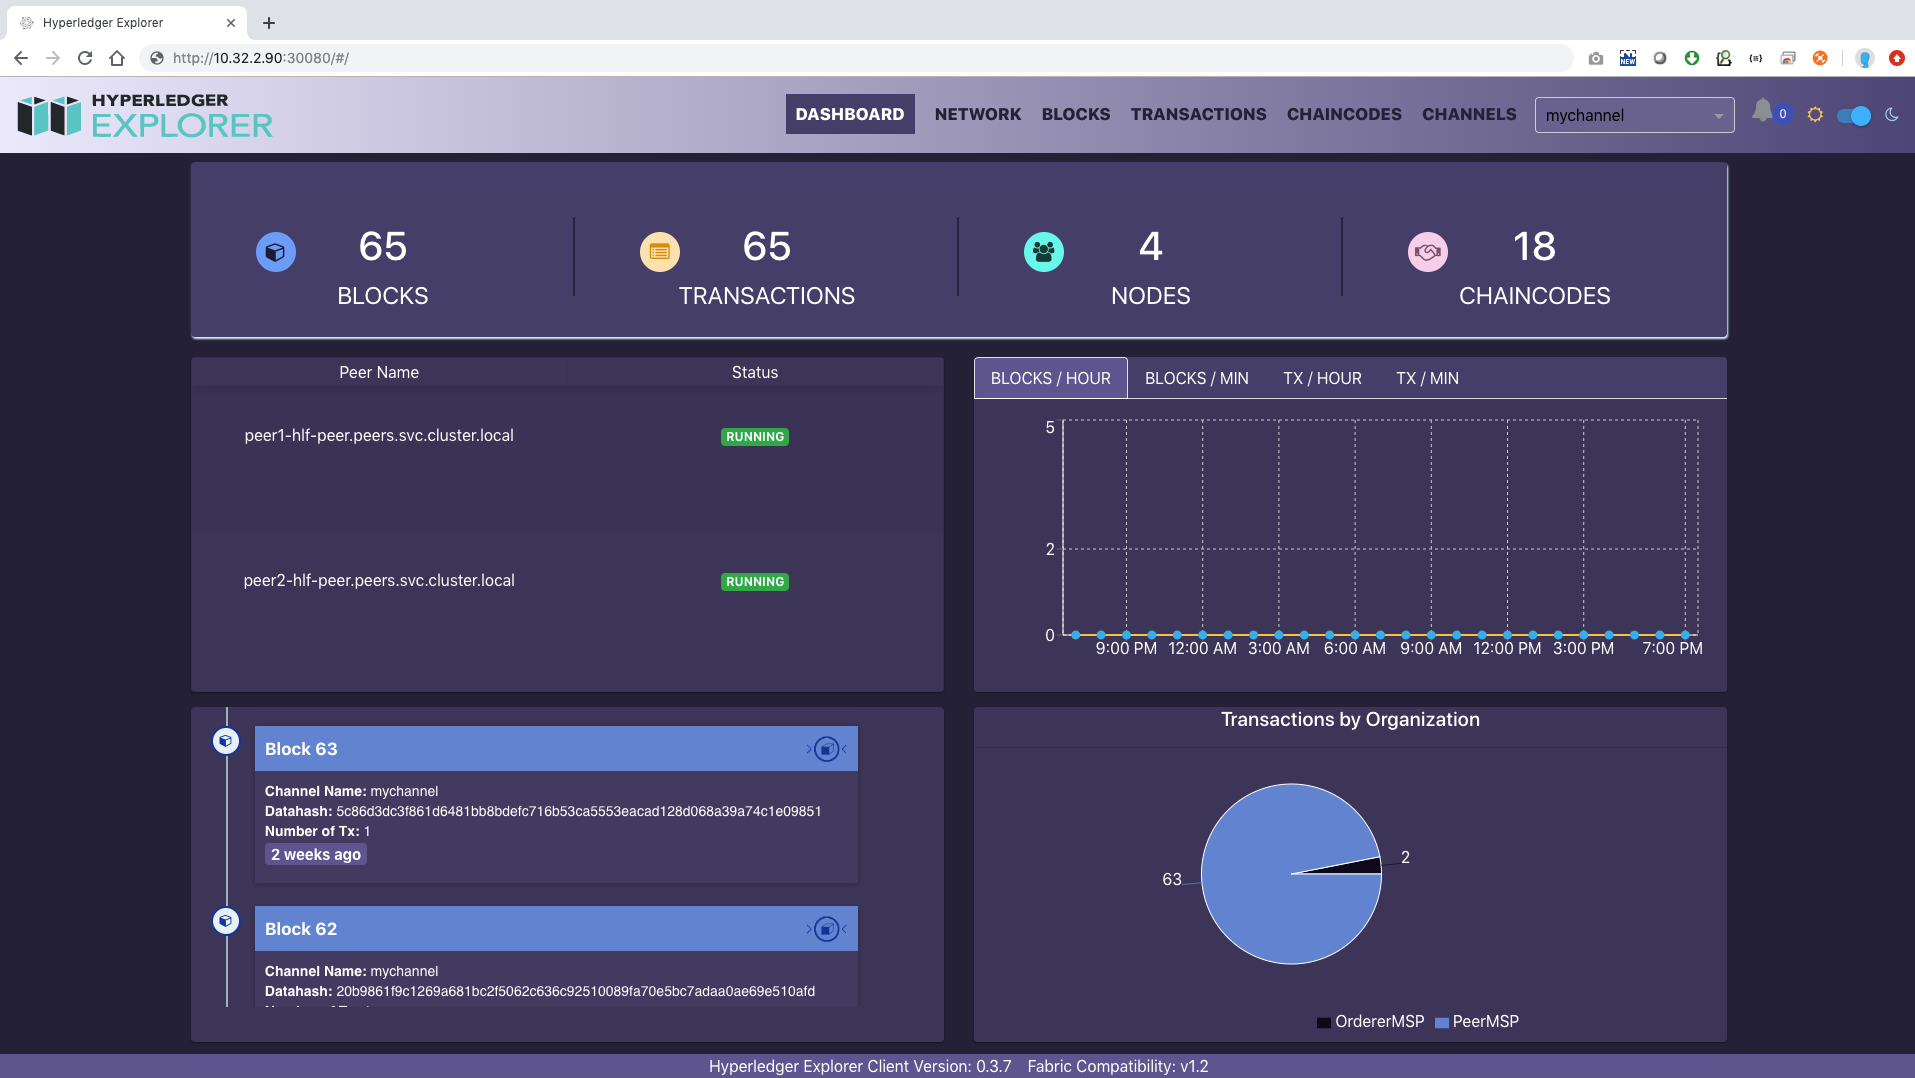Switch to the TX / HOUR tab
The height and width of the screenshot is (1078, 1915).
tap(1322, 378)
